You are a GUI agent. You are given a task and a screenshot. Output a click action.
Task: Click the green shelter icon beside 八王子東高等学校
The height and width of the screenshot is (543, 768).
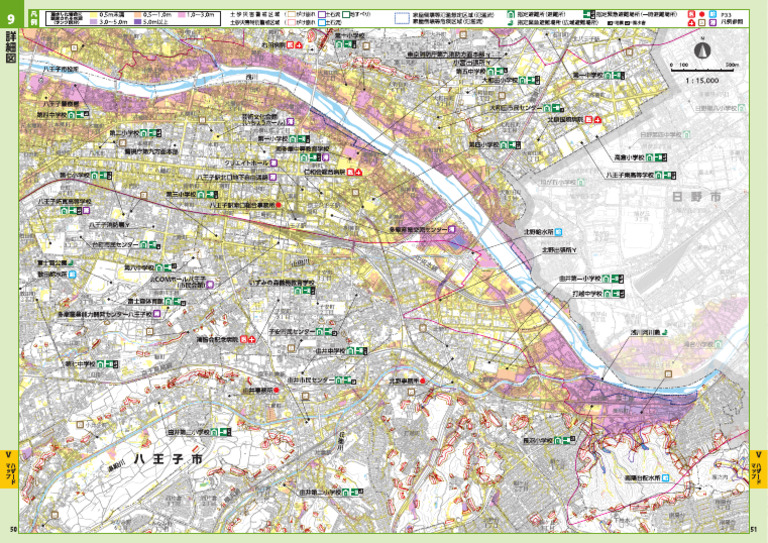coord(659,175)
